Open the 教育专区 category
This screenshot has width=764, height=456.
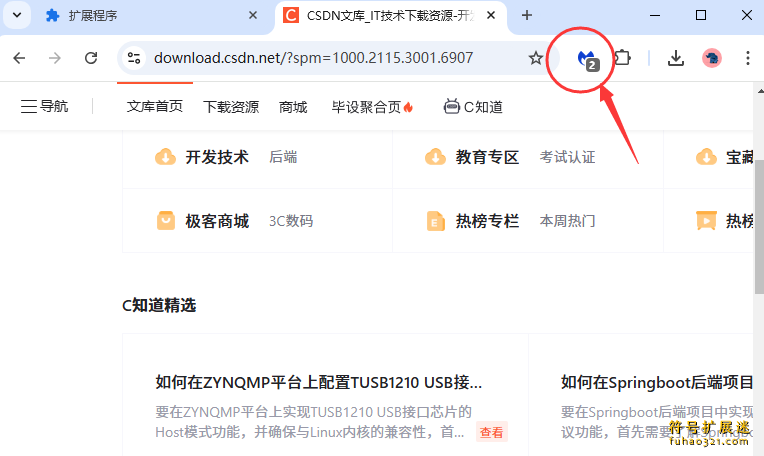[487, 157]
